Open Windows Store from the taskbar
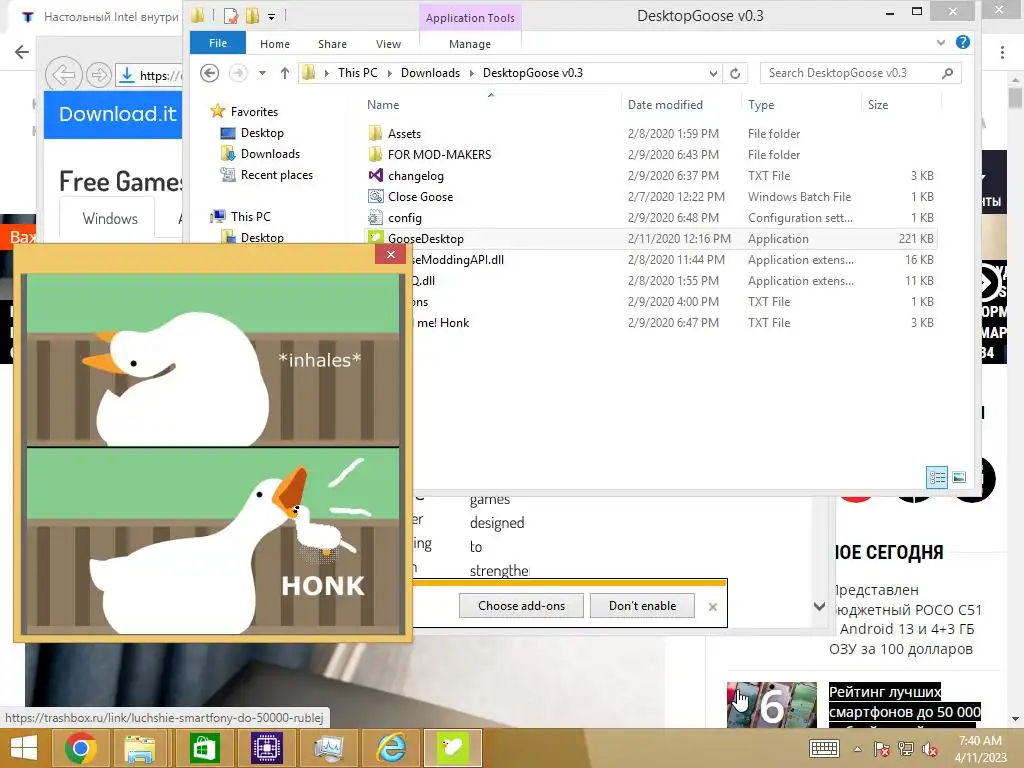Screen dimensions: 1024x768 tap(204, 748)
